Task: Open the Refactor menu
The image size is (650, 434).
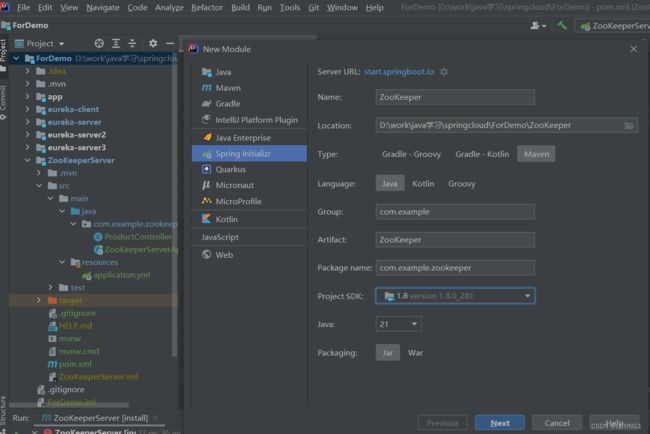Action: pyautogui.click(x=207, y=7)
